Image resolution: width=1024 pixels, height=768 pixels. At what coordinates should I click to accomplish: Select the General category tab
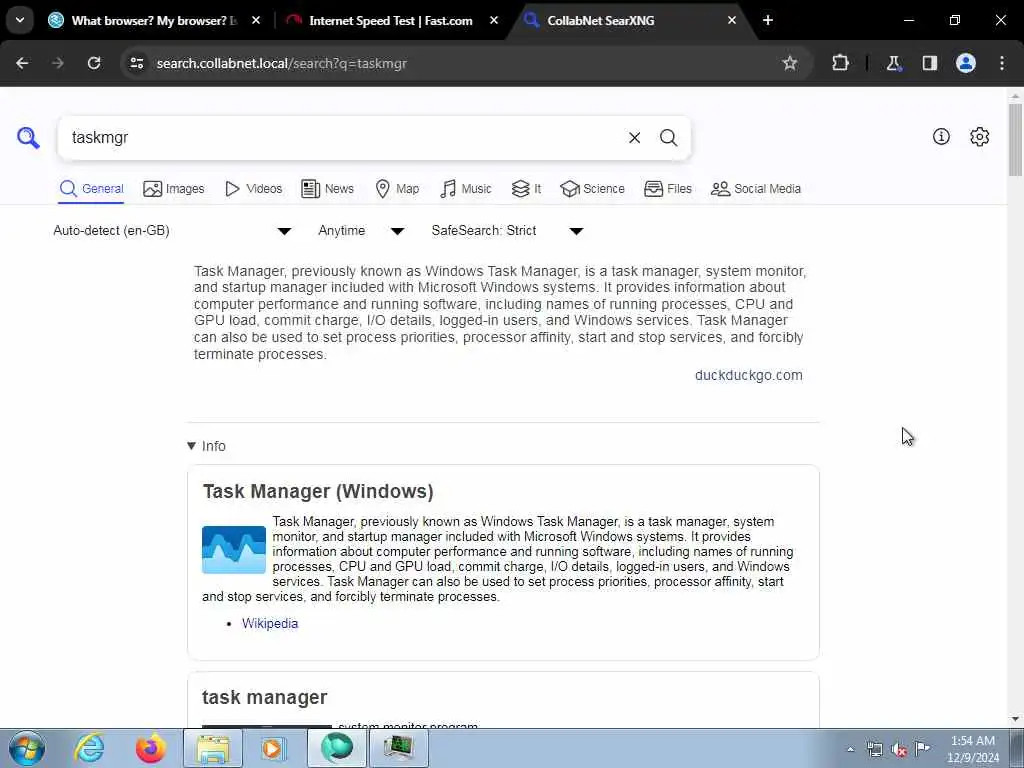pyautogui.click(x=91, y=189)
